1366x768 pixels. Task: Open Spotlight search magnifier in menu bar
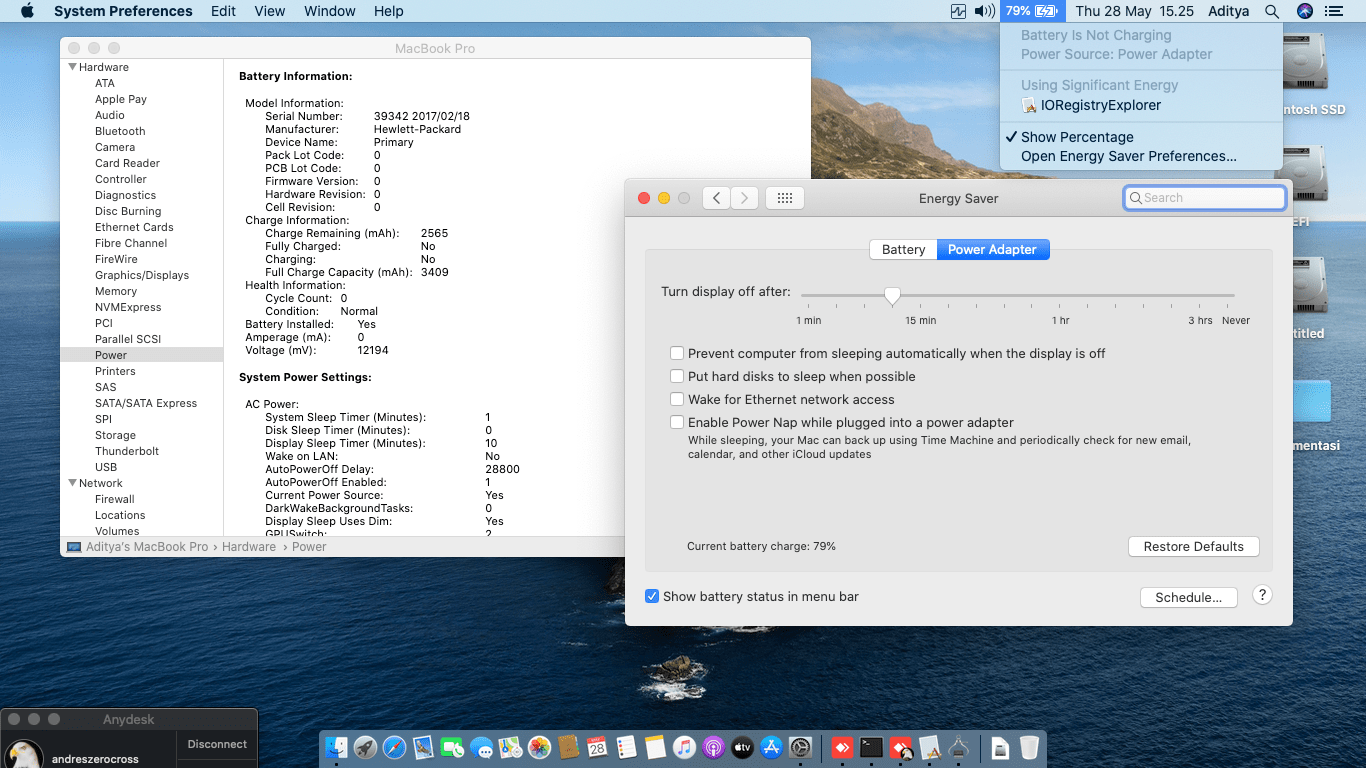(1272, 11)
